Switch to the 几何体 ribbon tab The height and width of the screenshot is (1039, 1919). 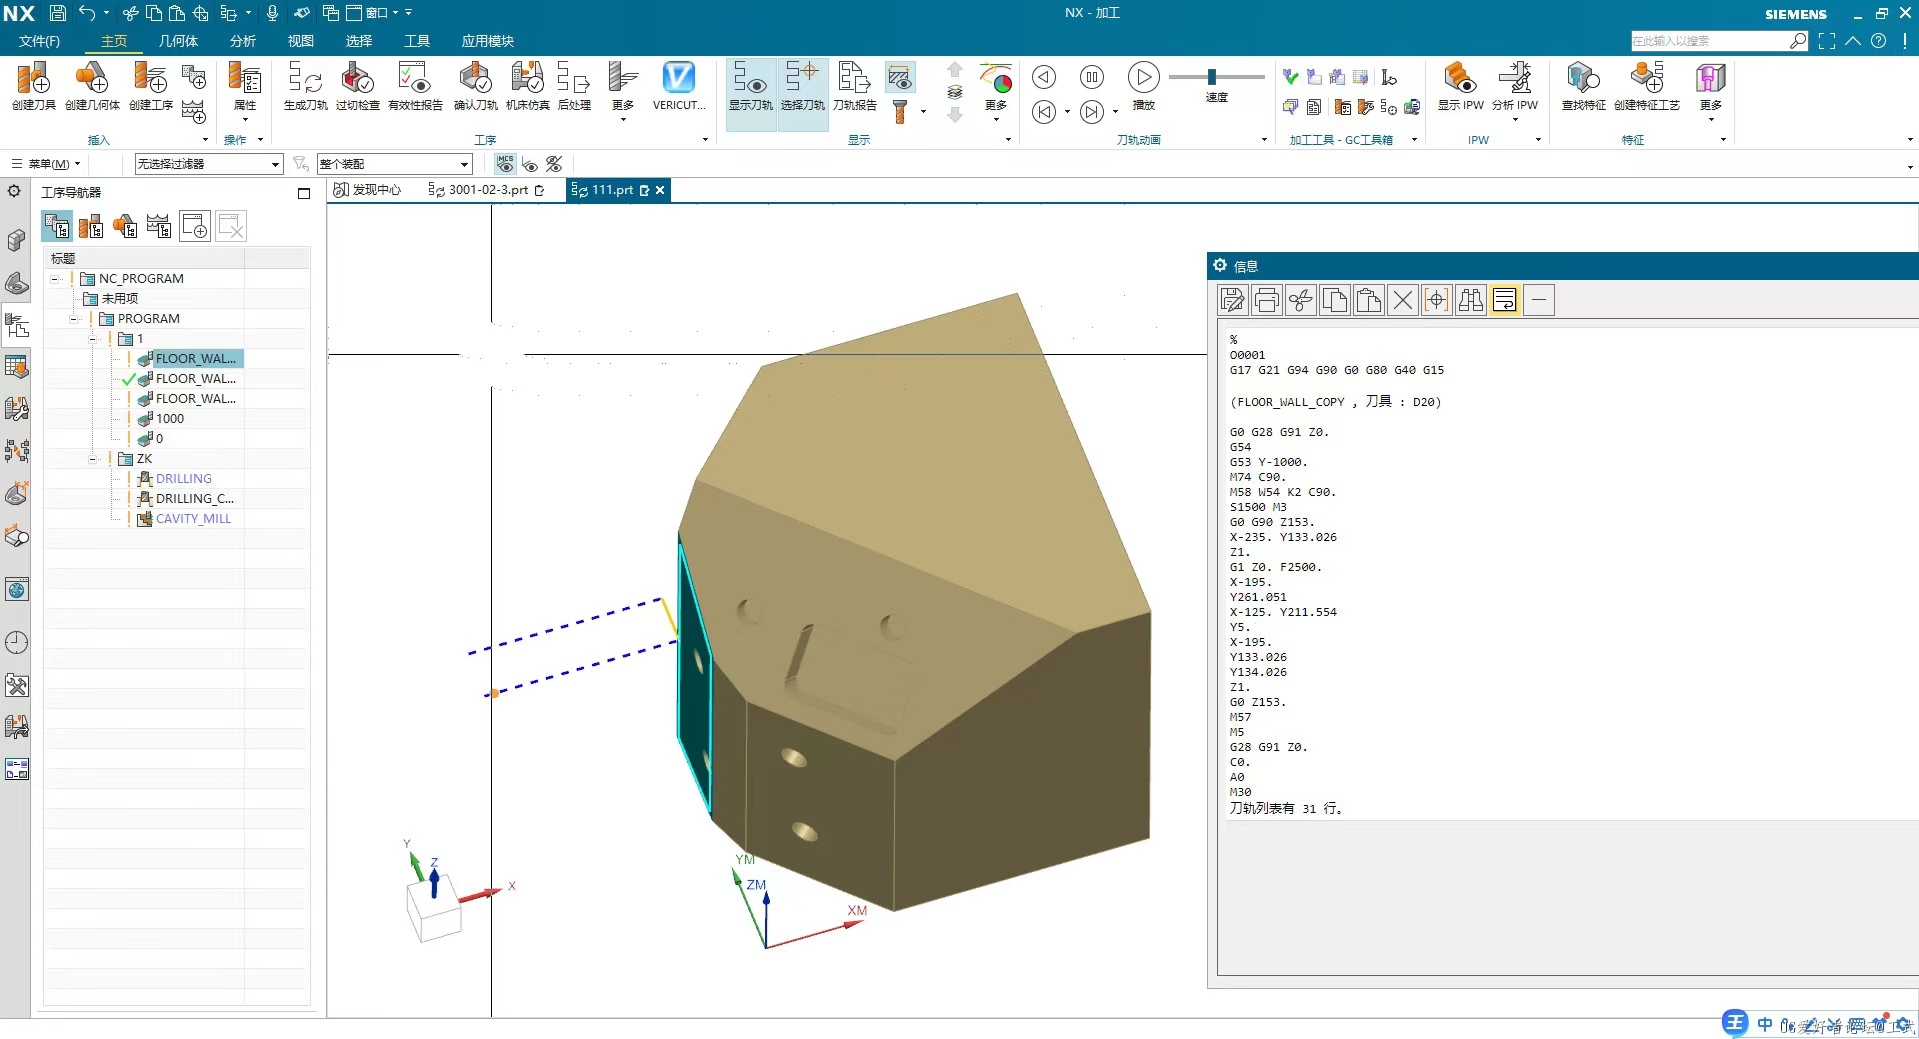(x=178, y=41)
